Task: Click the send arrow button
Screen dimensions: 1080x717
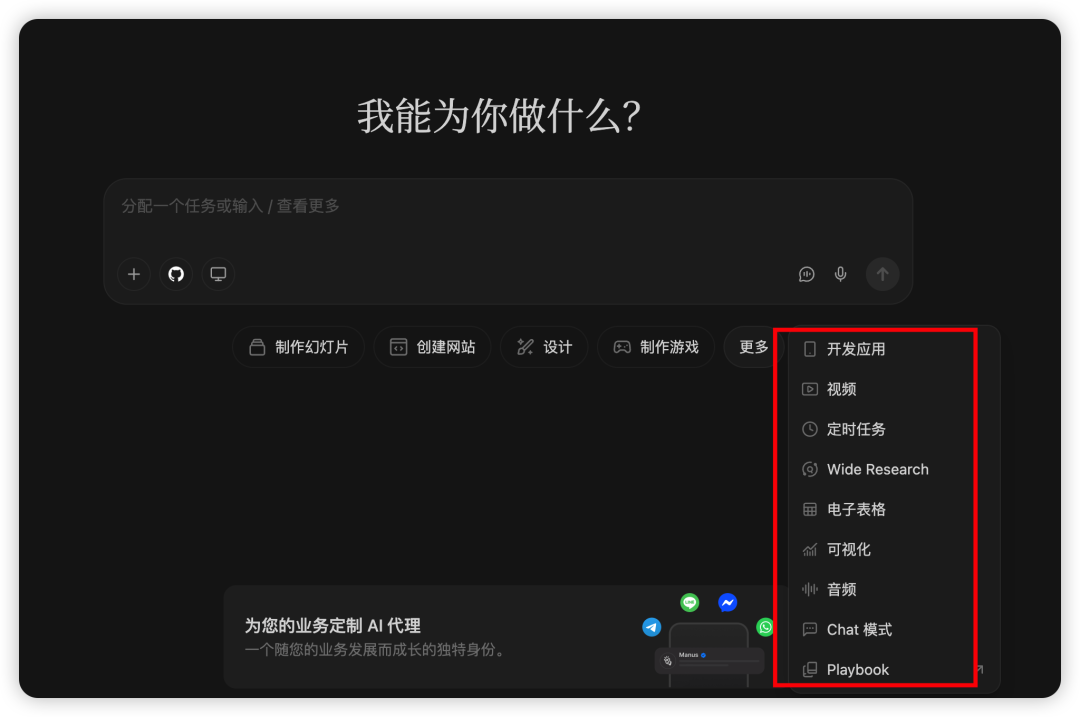Action: [882, 274]
